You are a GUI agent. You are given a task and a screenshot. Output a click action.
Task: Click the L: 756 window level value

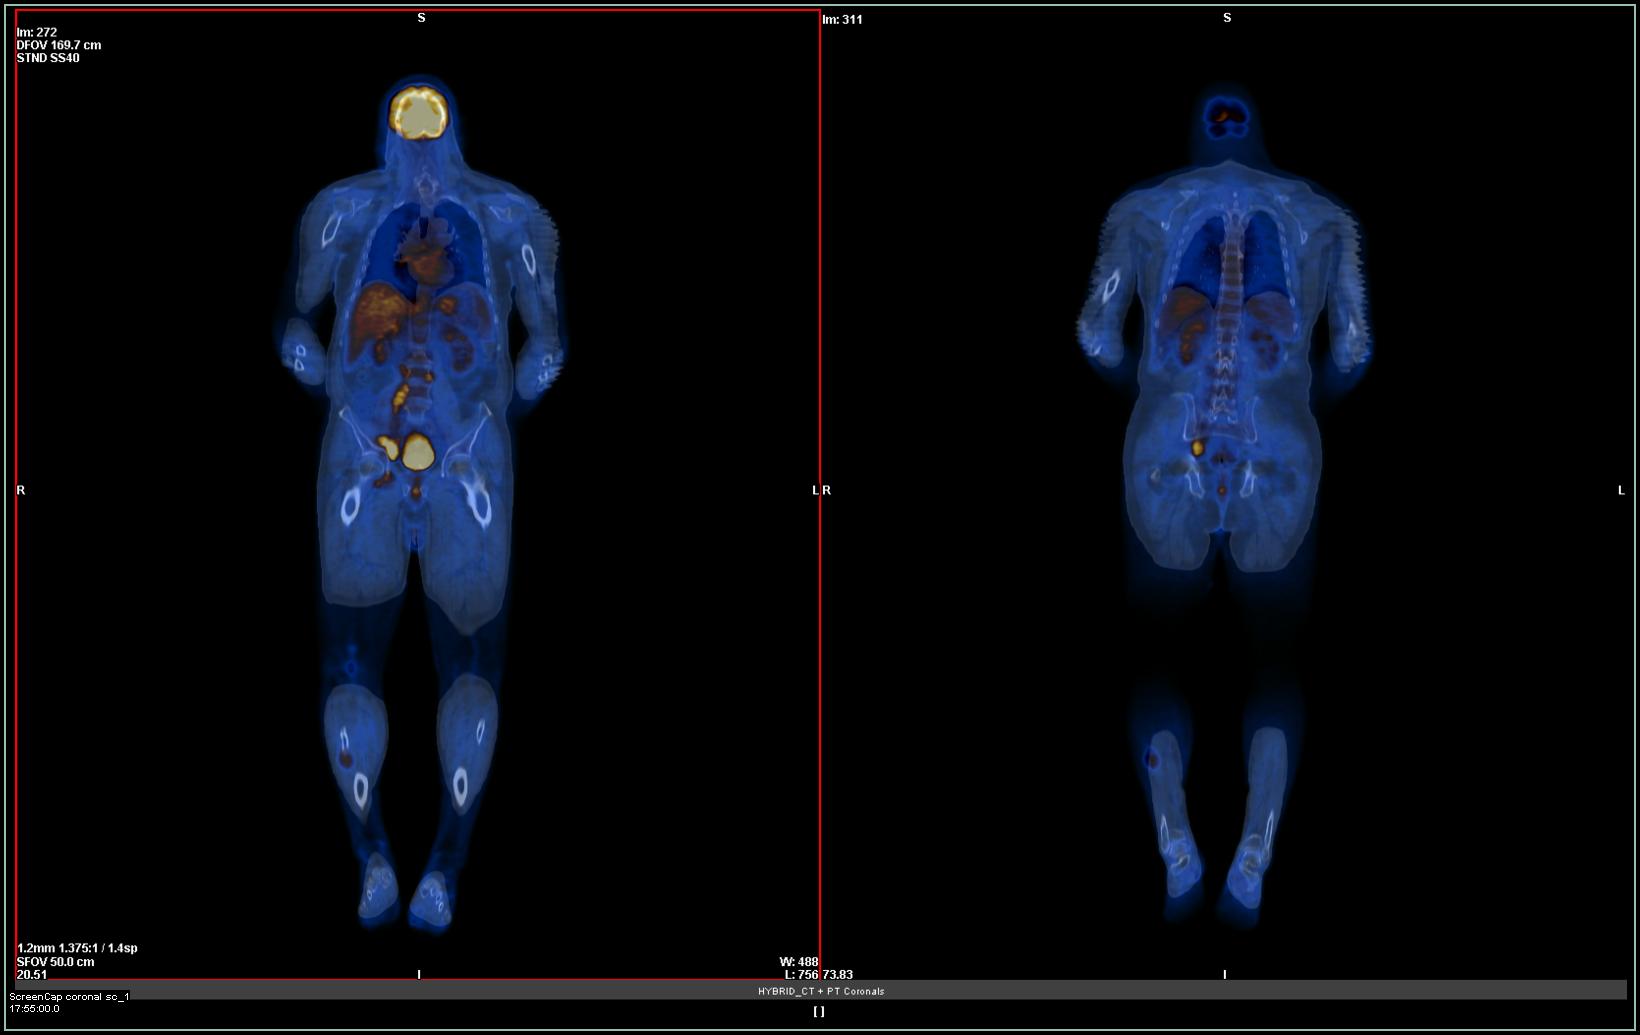tap(802, 975)
